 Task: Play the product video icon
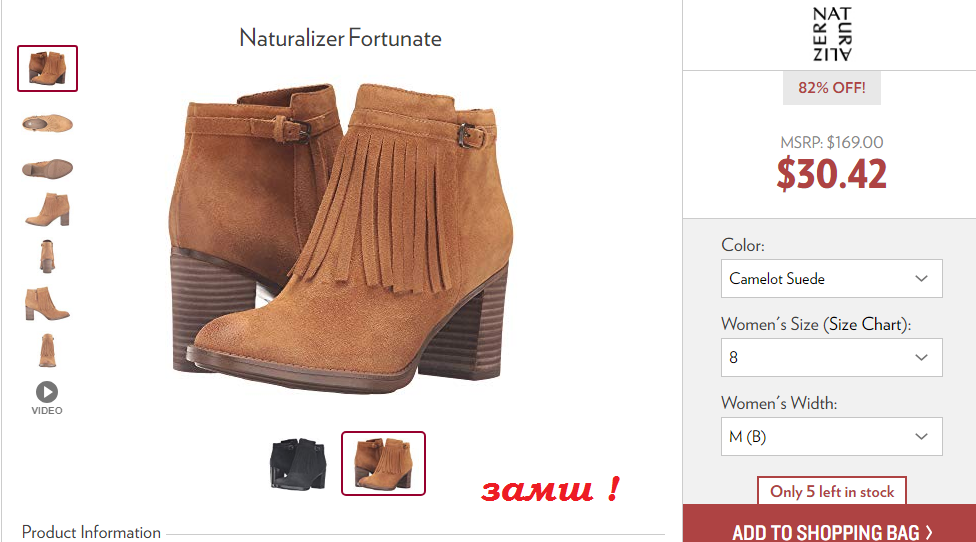click(47, 392)
